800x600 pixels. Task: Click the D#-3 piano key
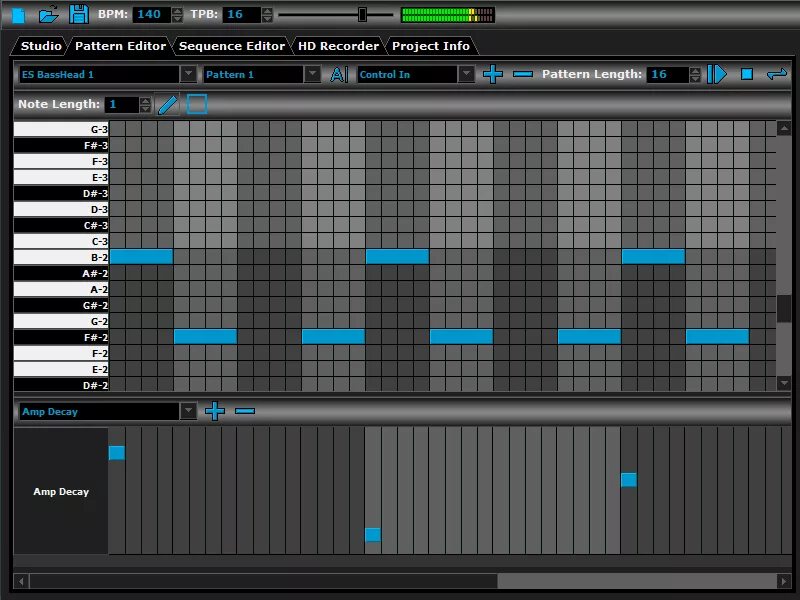pos(61,193)
